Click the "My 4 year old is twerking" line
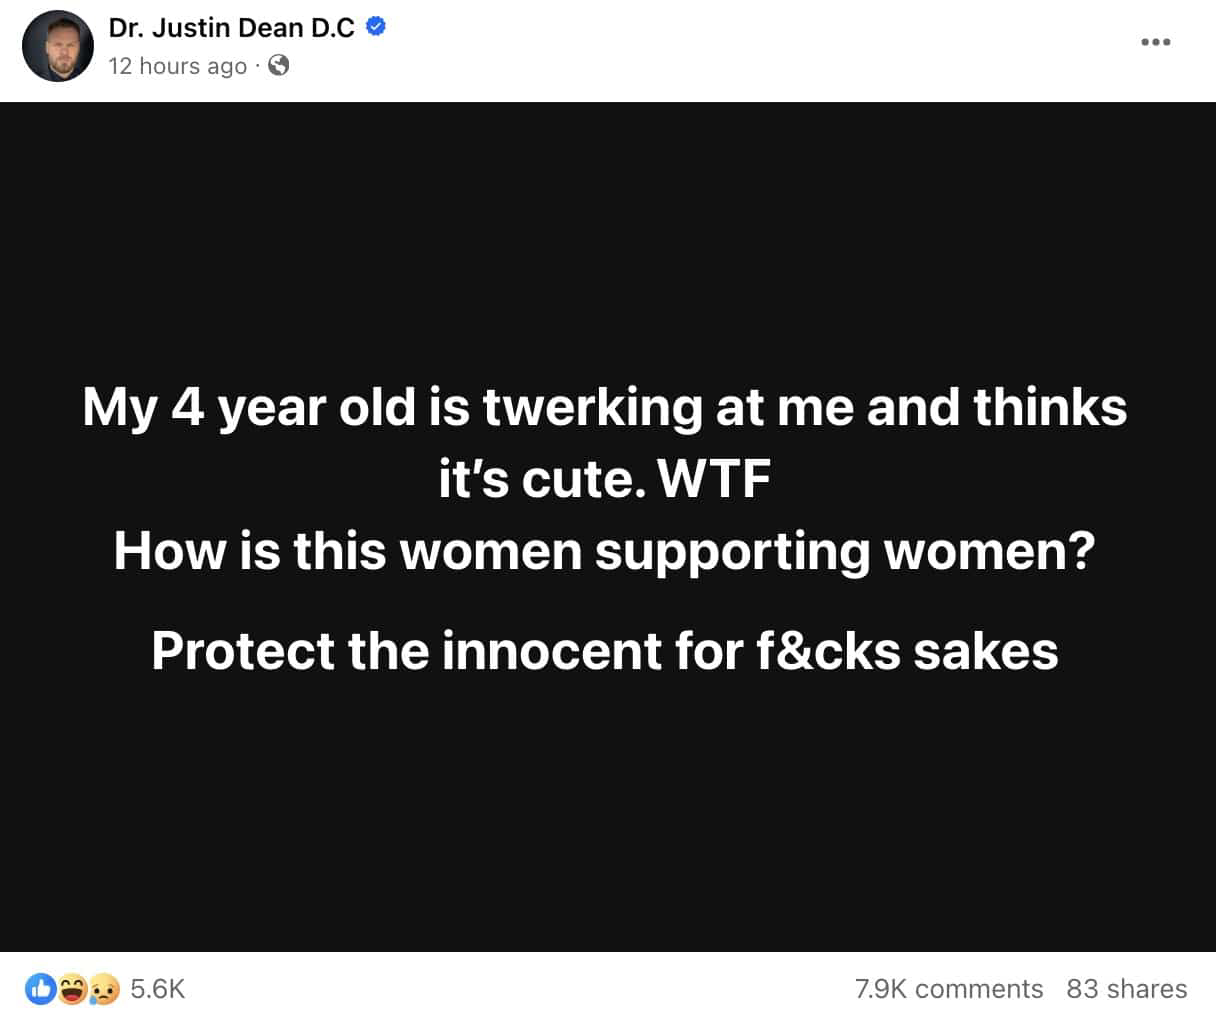 [604, 407]
